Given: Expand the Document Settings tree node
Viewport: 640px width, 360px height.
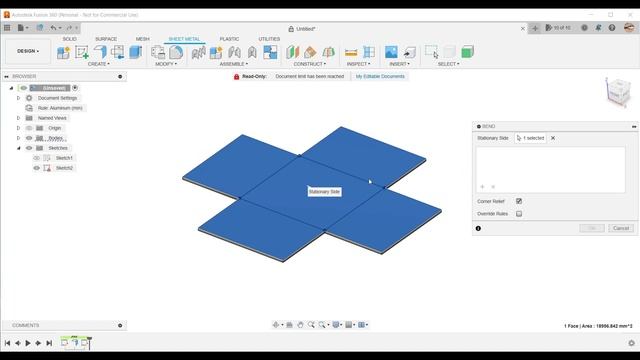Looking at the screenshot, I should coord(18,98).
